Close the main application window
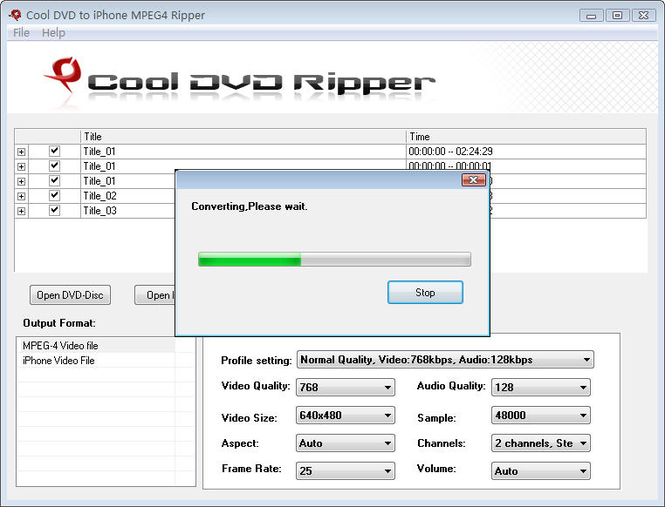 pos(644,16)
